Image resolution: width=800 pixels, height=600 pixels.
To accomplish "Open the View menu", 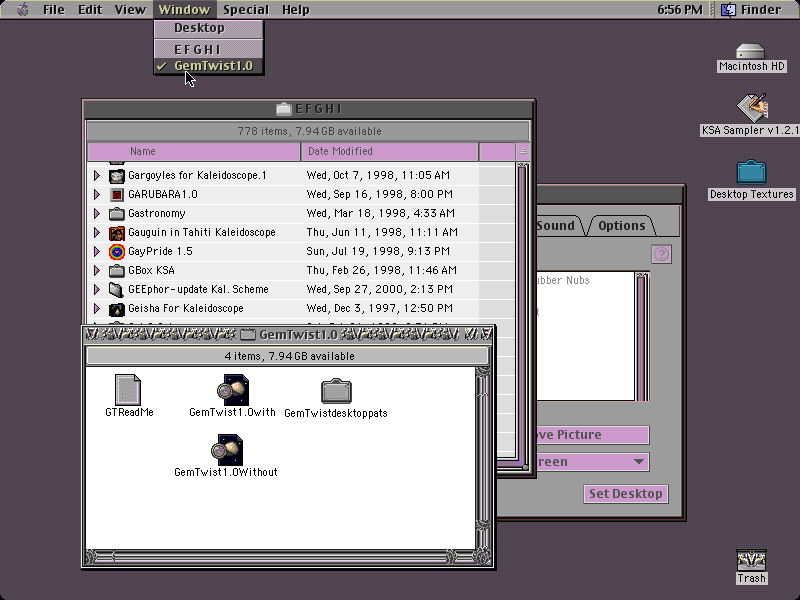I will [x=130, y=9].
